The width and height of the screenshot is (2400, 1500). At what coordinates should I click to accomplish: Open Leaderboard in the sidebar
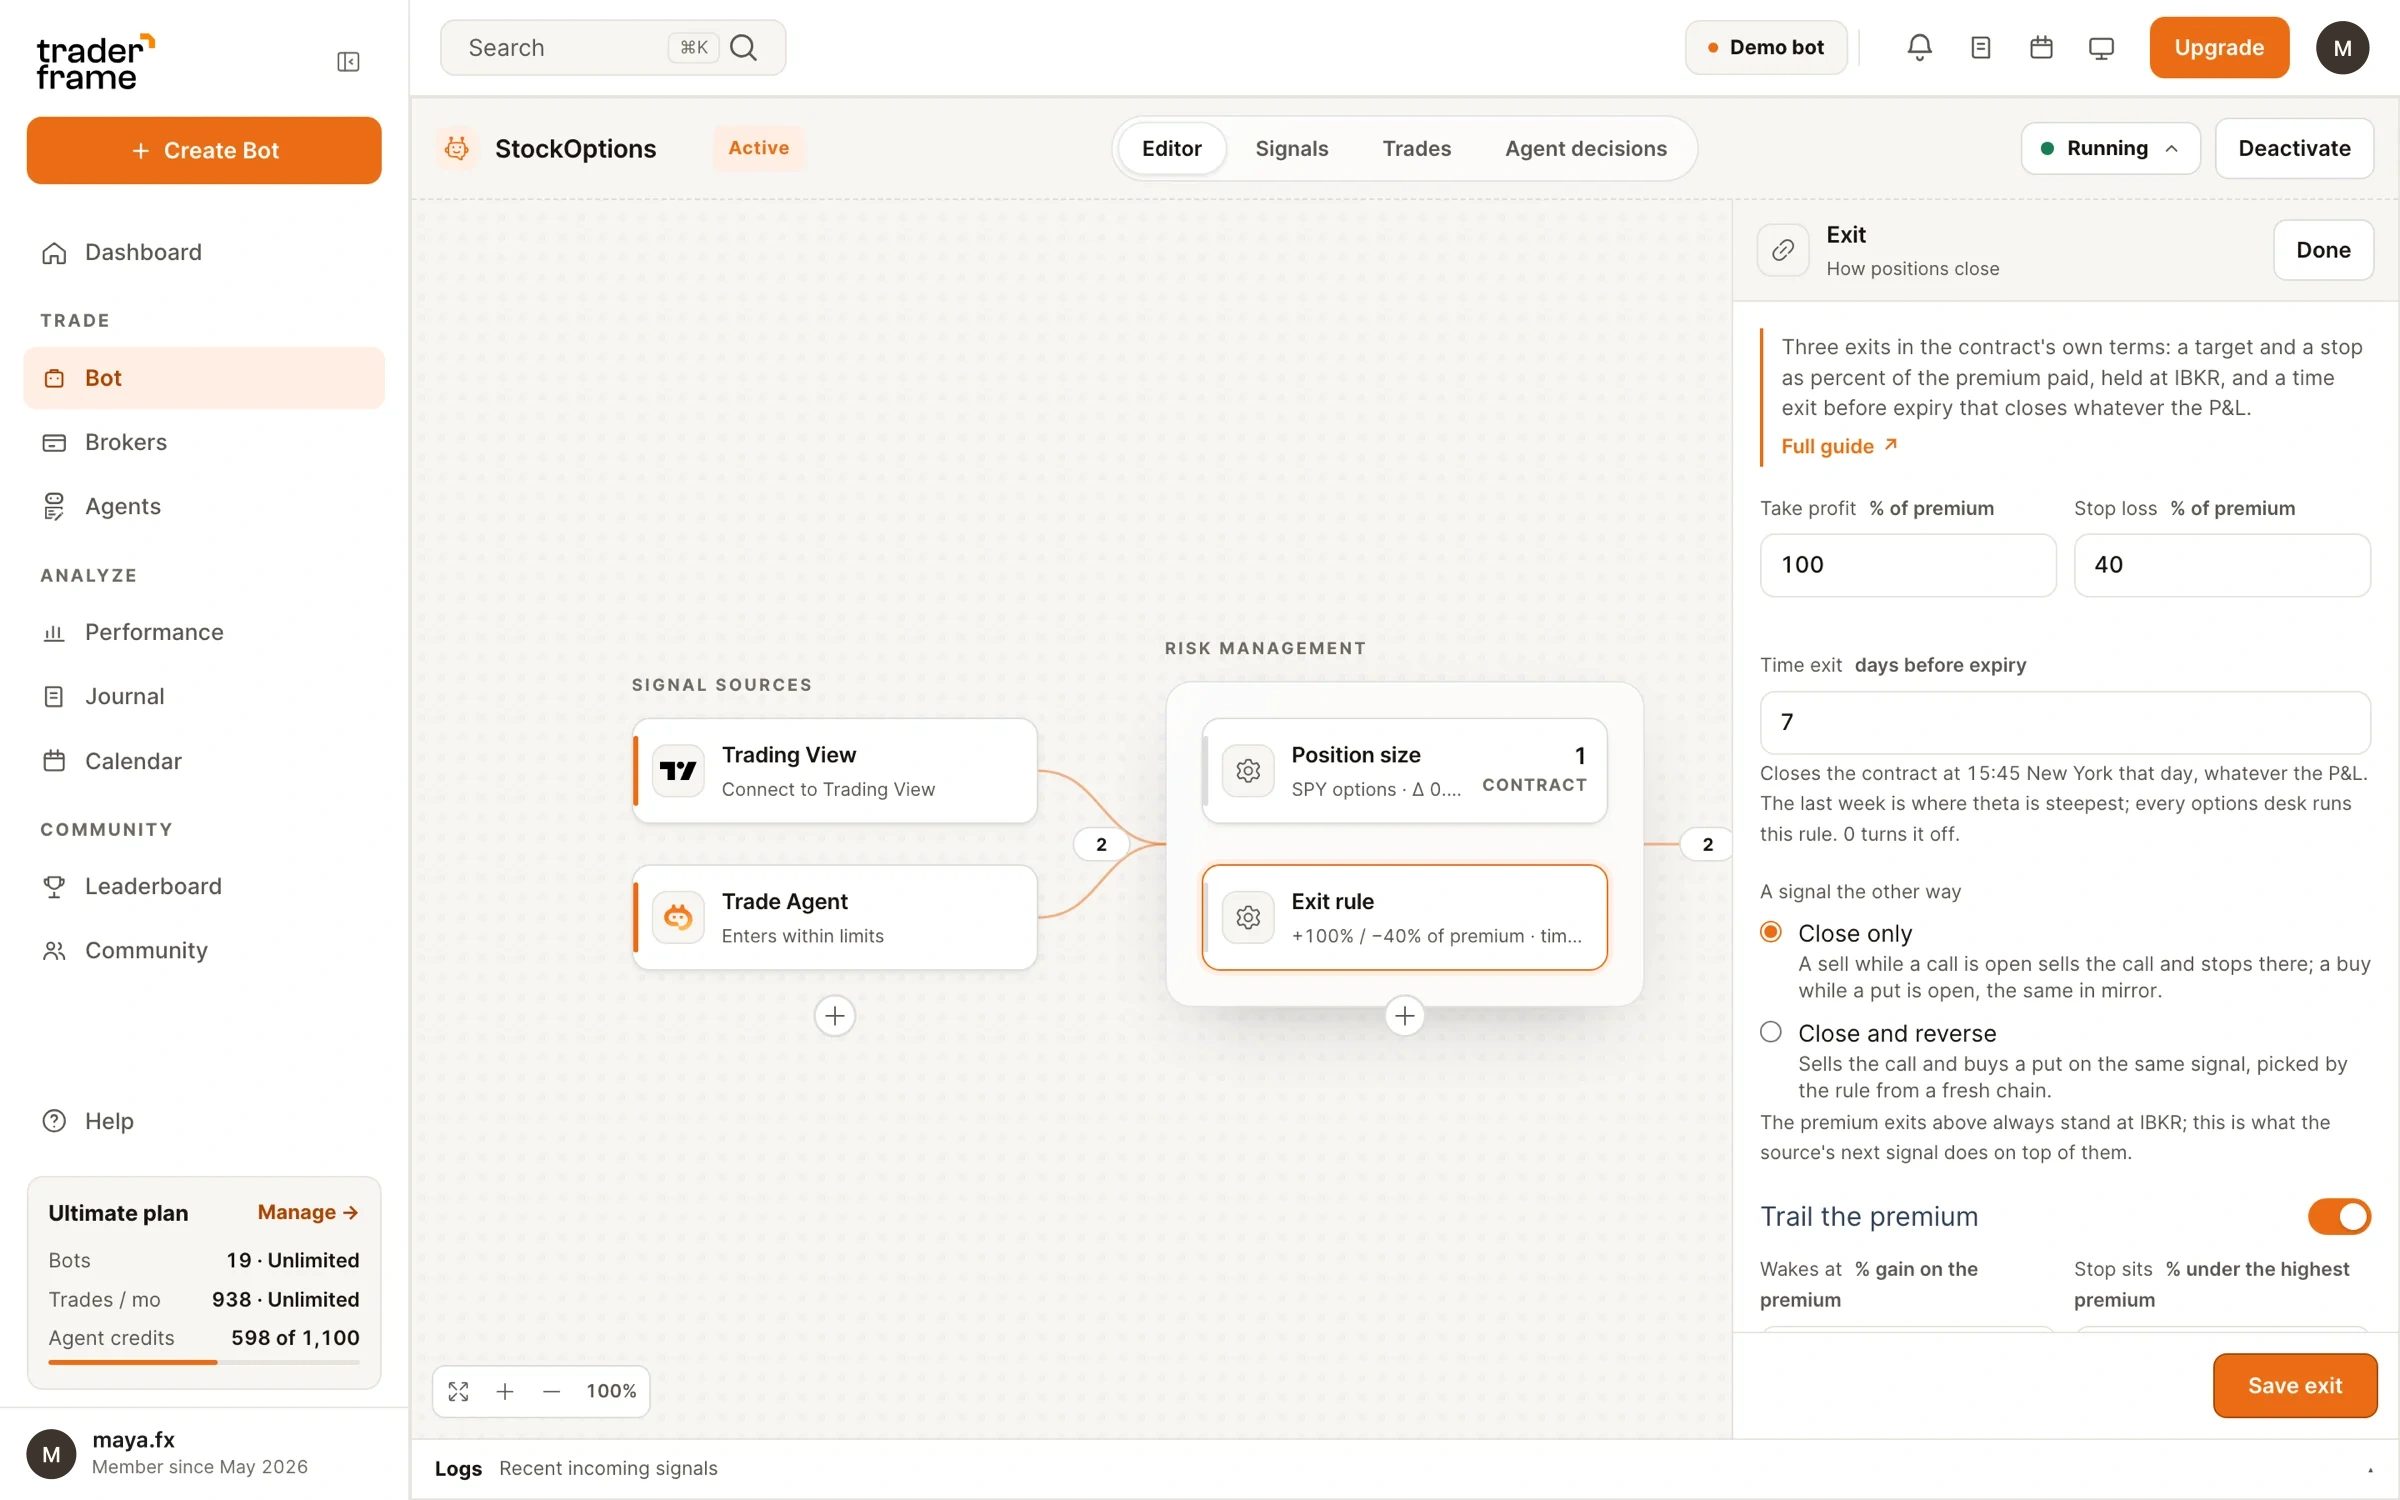[x=204, y=886]
